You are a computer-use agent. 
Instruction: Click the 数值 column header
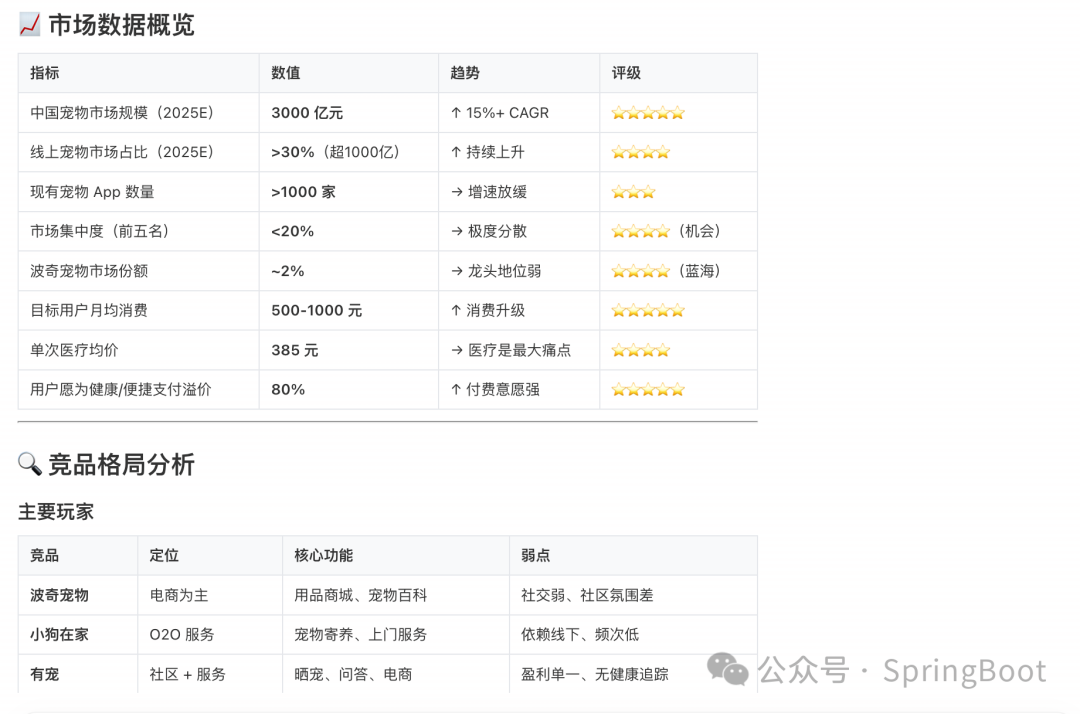(x=286, y=73)
